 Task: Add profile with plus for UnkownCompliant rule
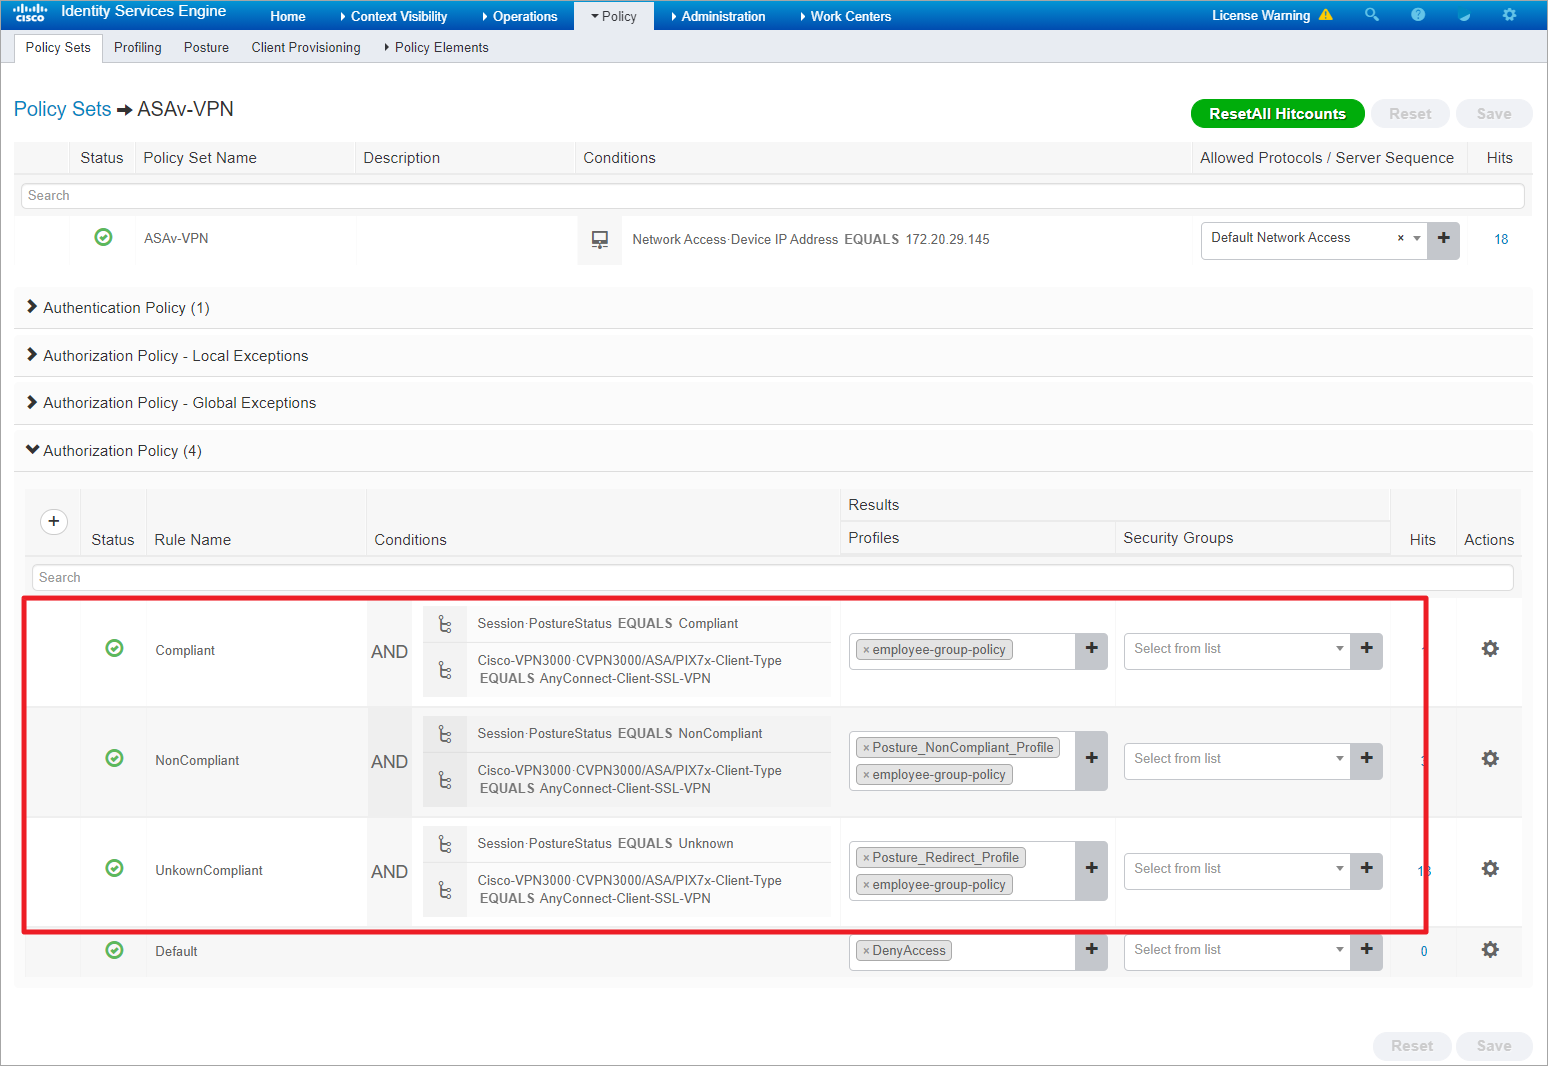(1091, 870)
